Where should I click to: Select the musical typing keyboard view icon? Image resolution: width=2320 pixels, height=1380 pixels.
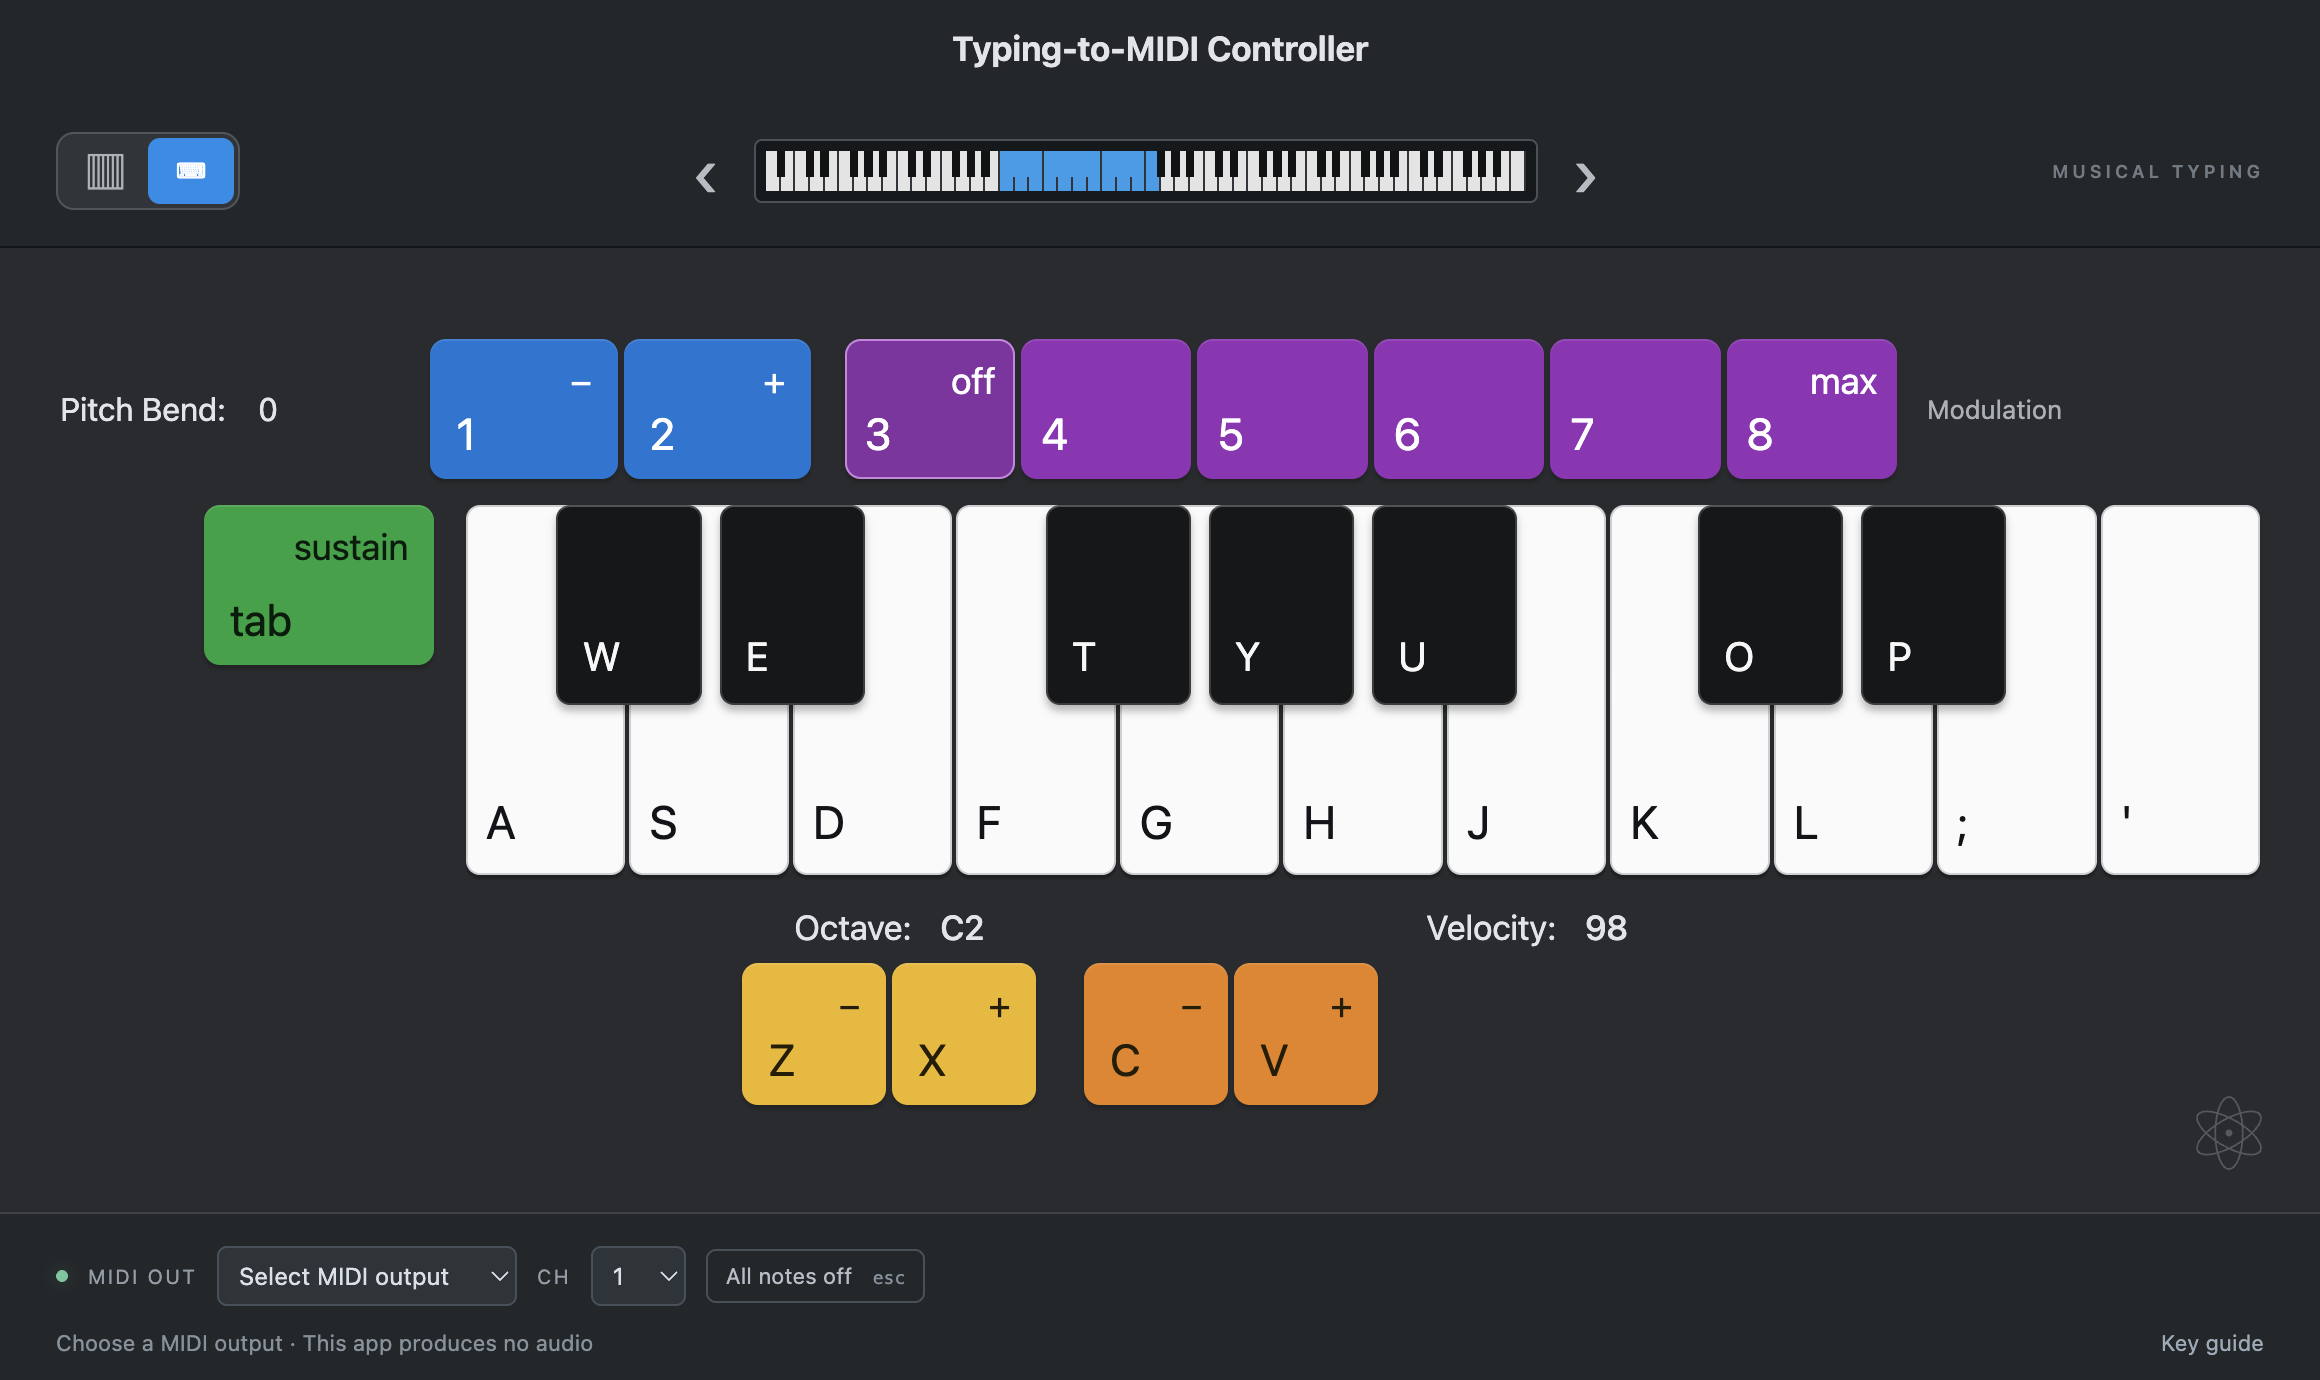pyautogui.click(x=191, y=171)
